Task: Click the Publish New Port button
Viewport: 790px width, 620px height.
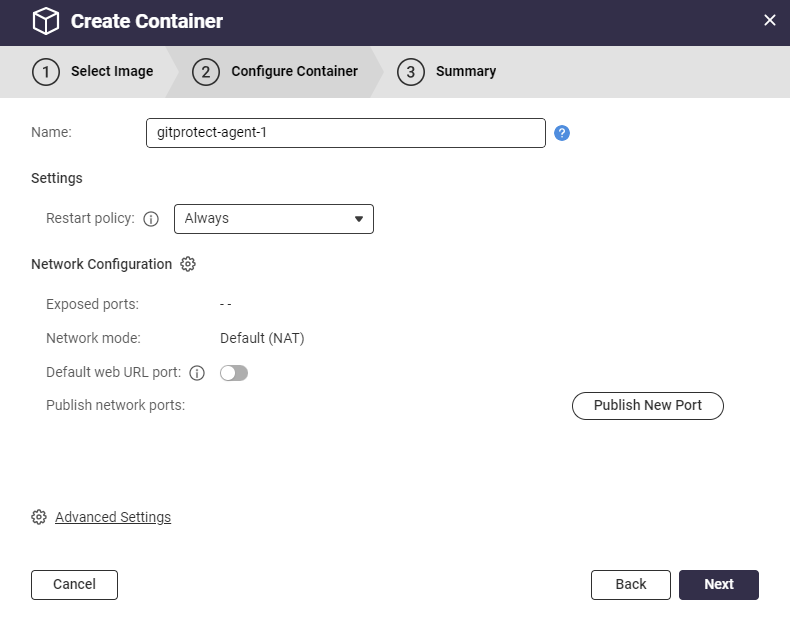Action: click(x=647, y=405)
